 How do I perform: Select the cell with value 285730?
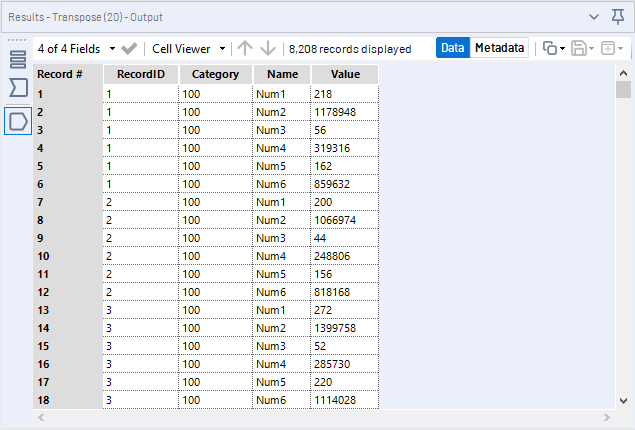pos(345,364)
